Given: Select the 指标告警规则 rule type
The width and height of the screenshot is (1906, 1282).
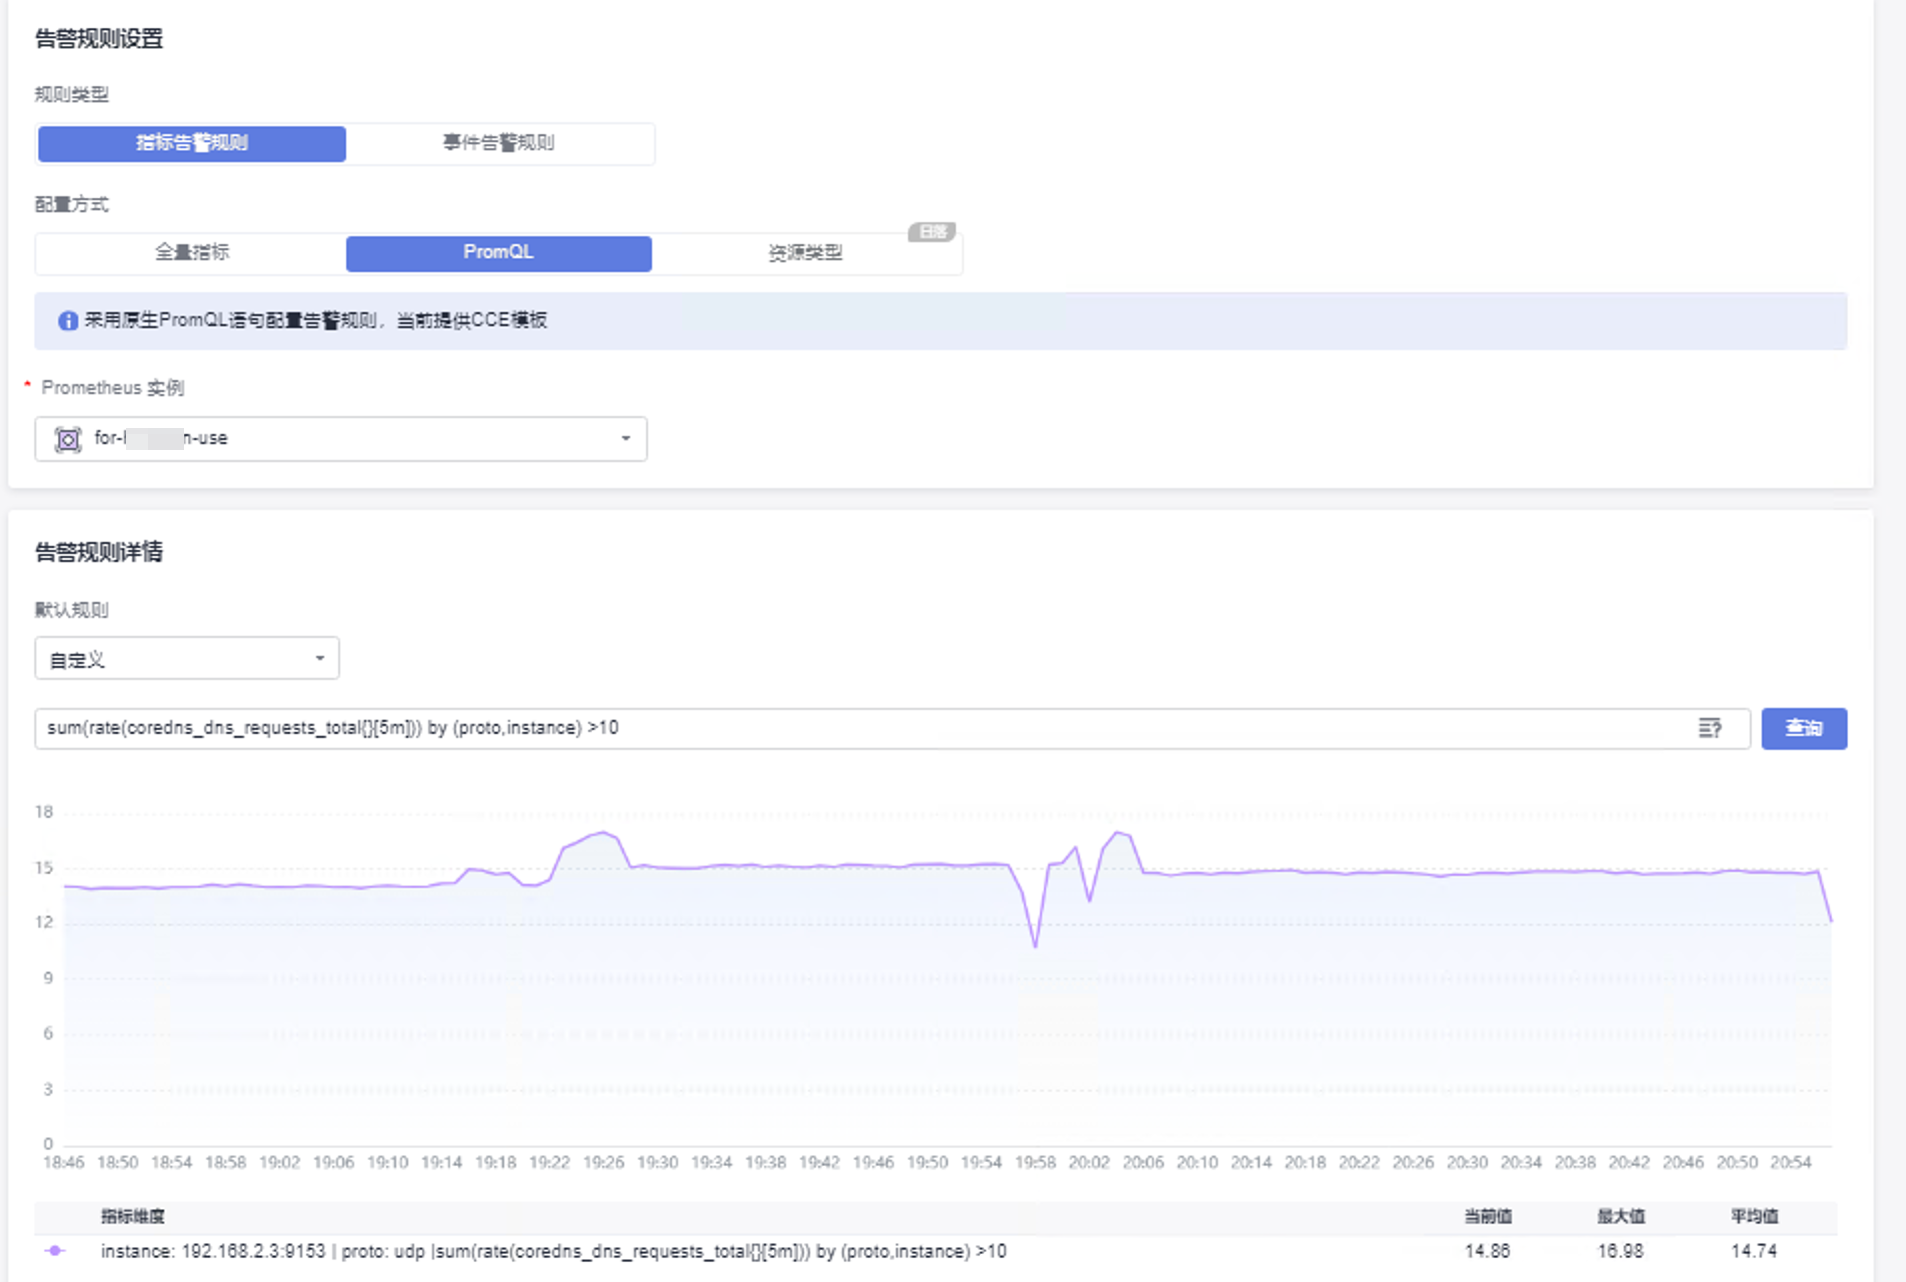Looking at the screenshot, I should (x=192, y=143).
